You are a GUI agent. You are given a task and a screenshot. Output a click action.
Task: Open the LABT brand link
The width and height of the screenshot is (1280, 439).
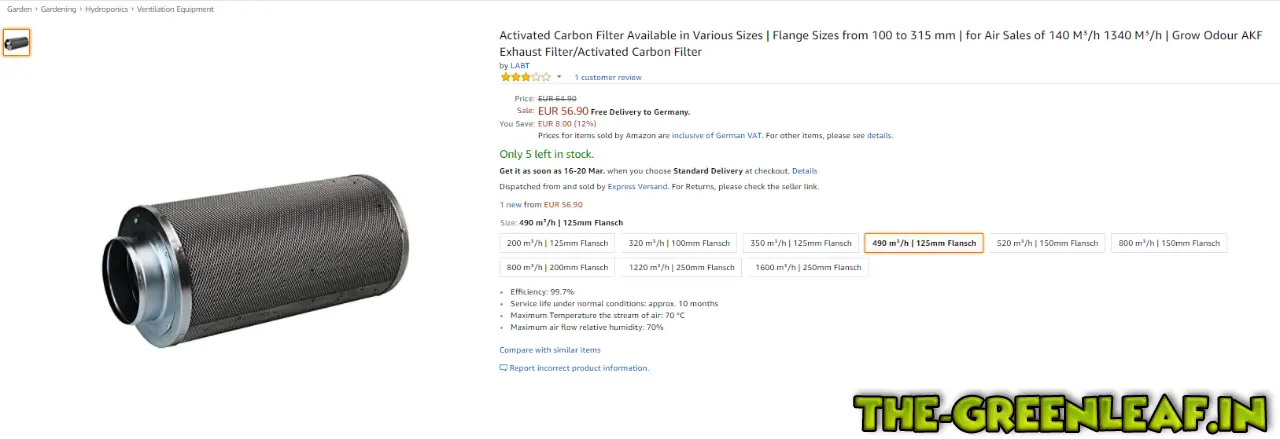(520, 66)
